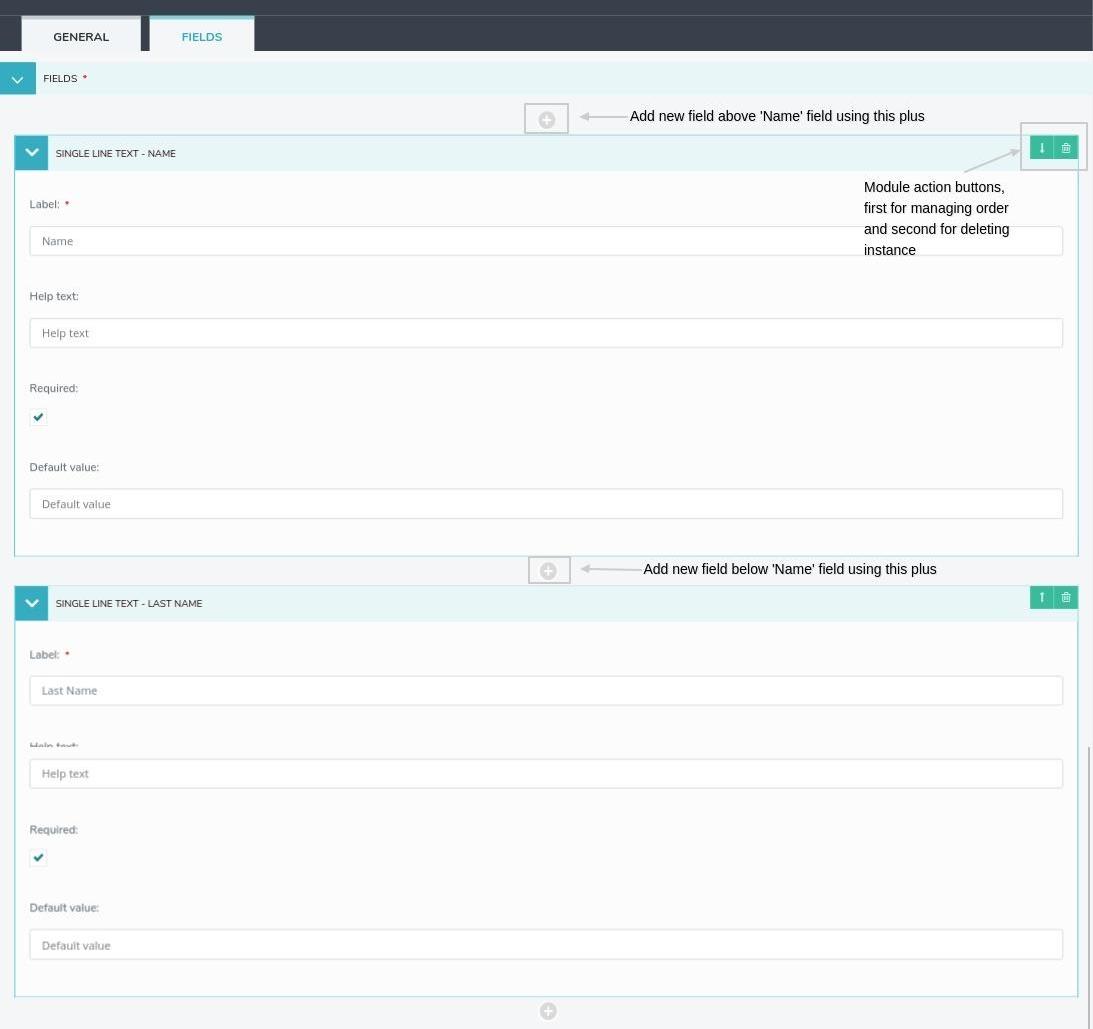This screenshot has width=1093, height=1029.
Task: Click the Last Name Default value input
Action: pyautogui.click(x=546, y=945)
